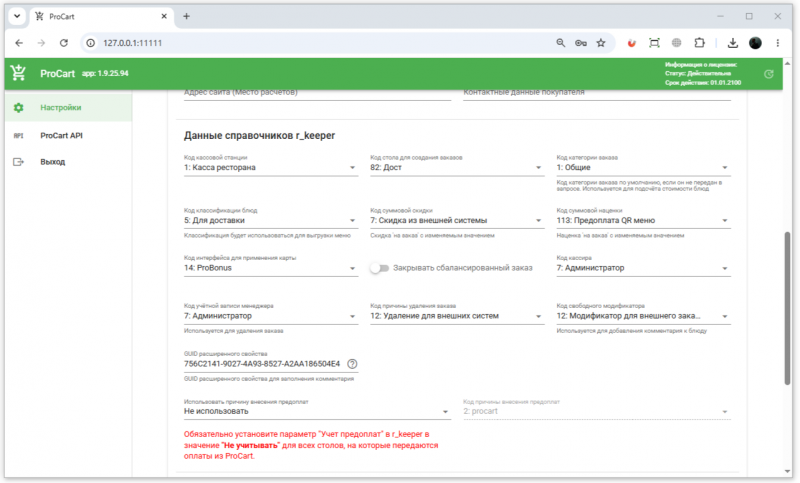Click the Выход exit icon
This screenshot has height=483, width=800.
click(x=18, y=162)
